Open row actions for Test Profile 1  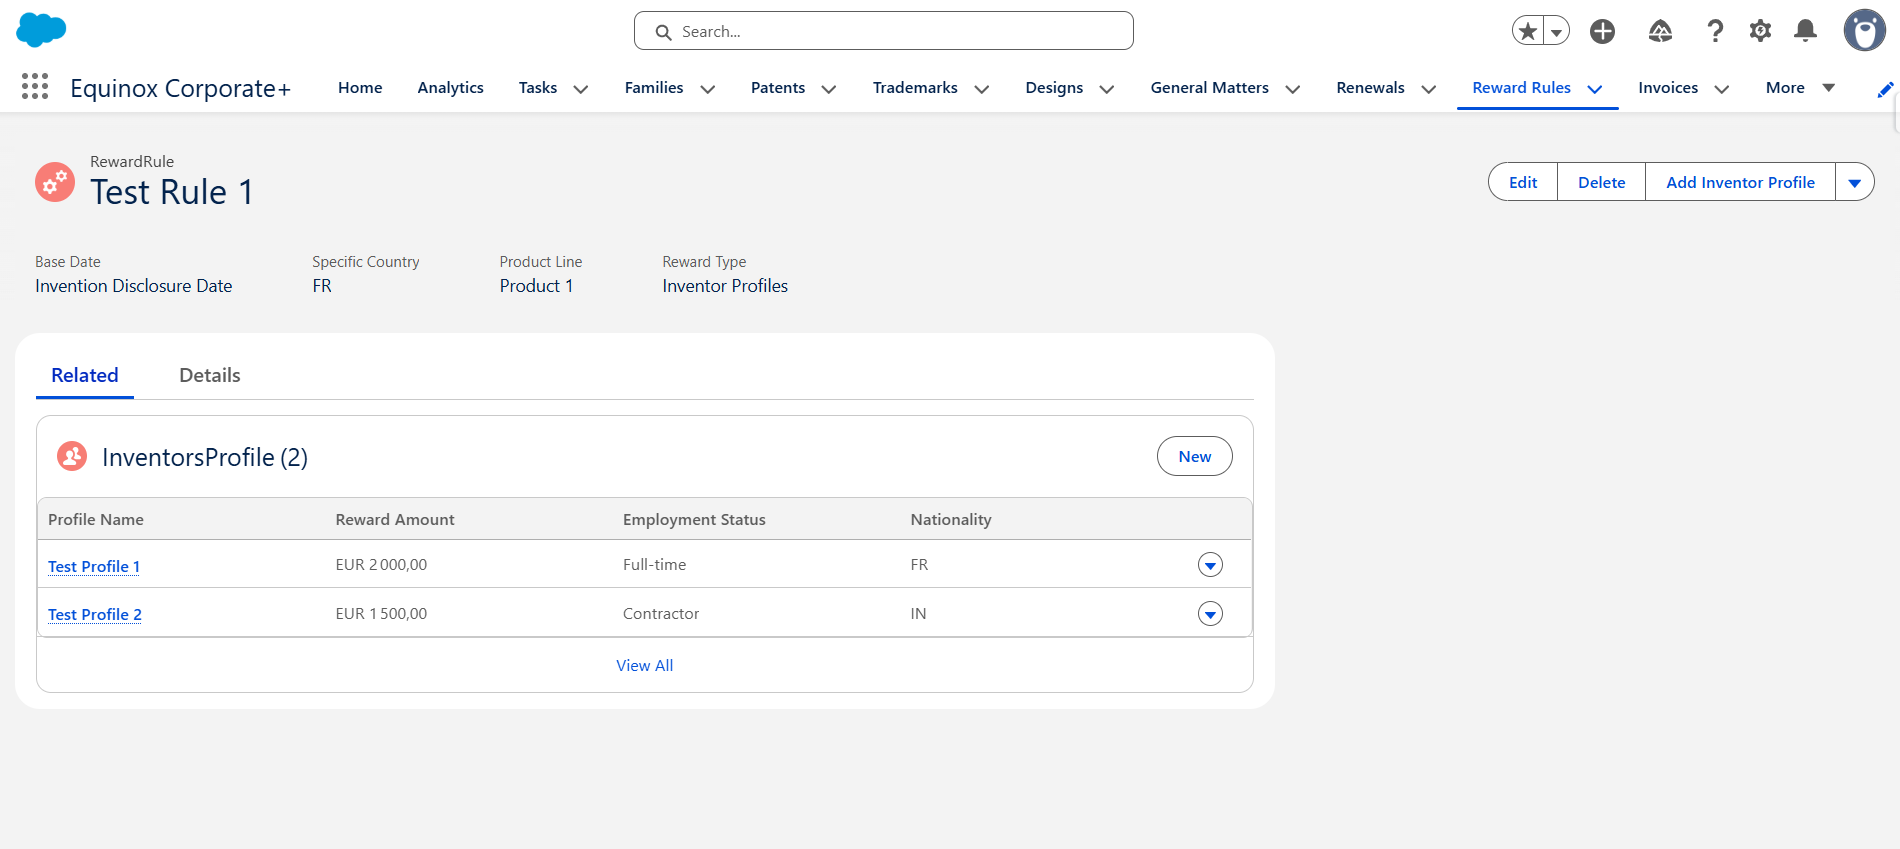pyautogui.click(x=1210, y=565)
